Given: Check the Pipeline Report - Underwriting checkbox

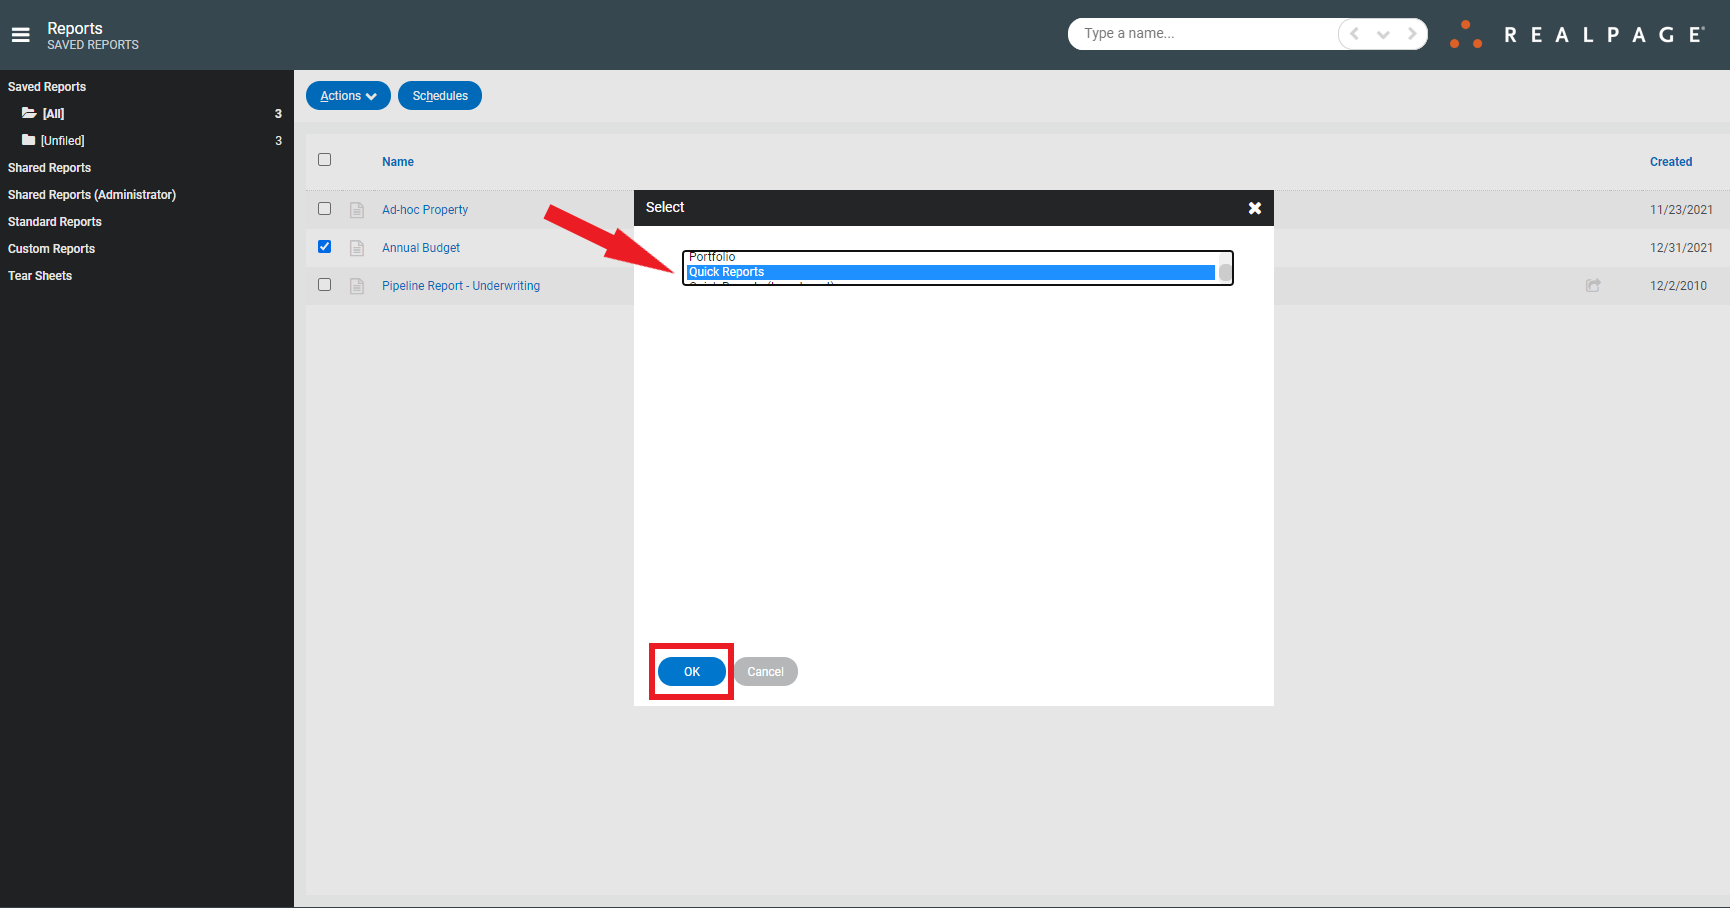Looking at the screenshot, I should click(324, 285).
